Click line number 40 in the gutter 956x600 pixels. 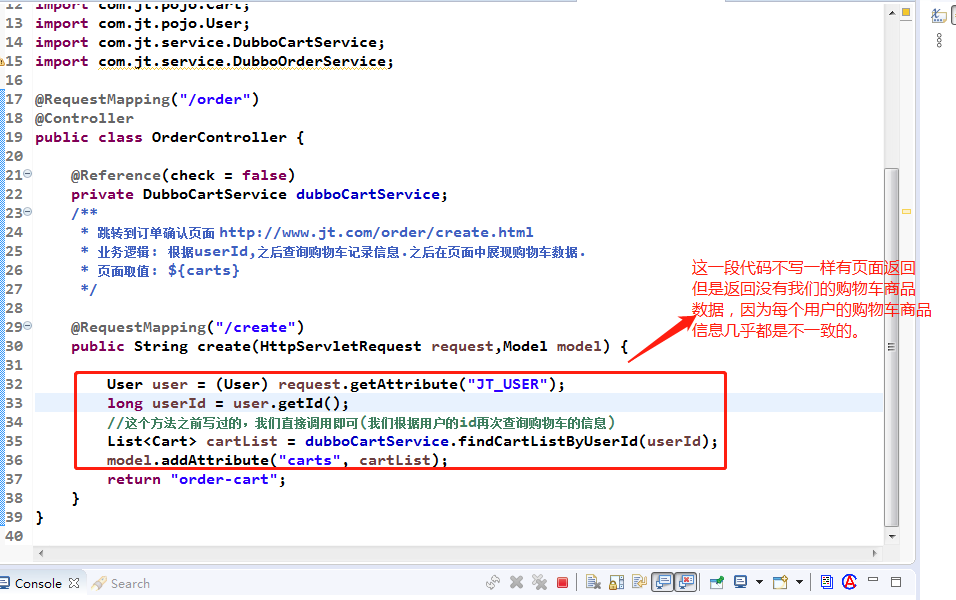coord(13,536)
